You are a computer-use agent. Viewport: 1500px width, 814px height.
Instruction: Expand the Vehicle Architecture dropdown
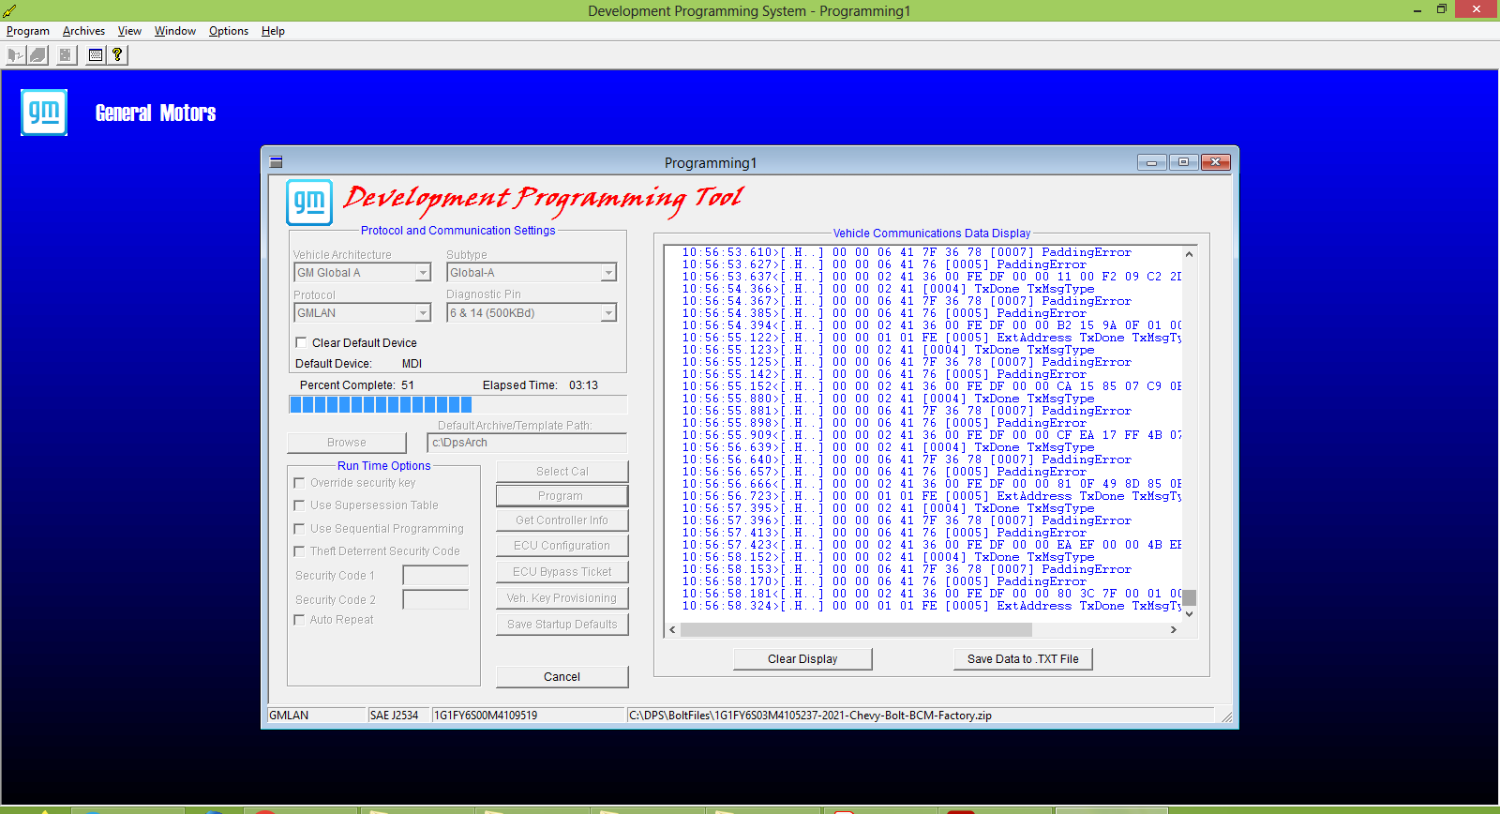(423, 273)
